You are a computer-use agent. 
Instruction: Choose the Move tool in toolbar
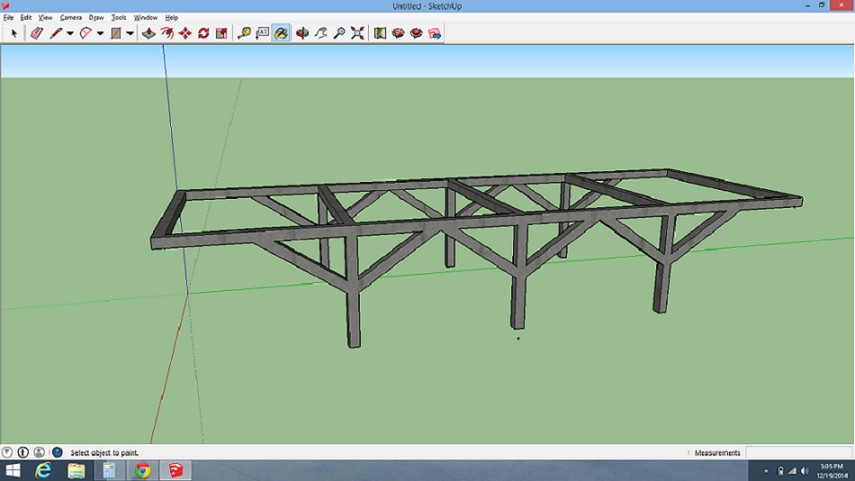tap(185, 33)
